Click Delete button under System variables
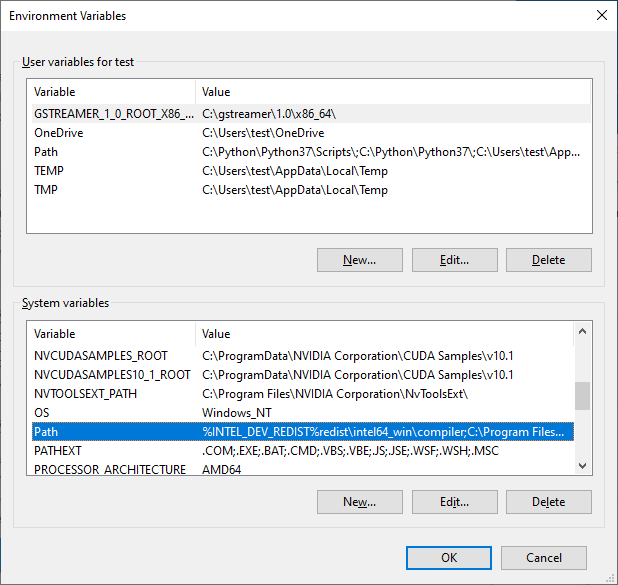 click(548, 502)
